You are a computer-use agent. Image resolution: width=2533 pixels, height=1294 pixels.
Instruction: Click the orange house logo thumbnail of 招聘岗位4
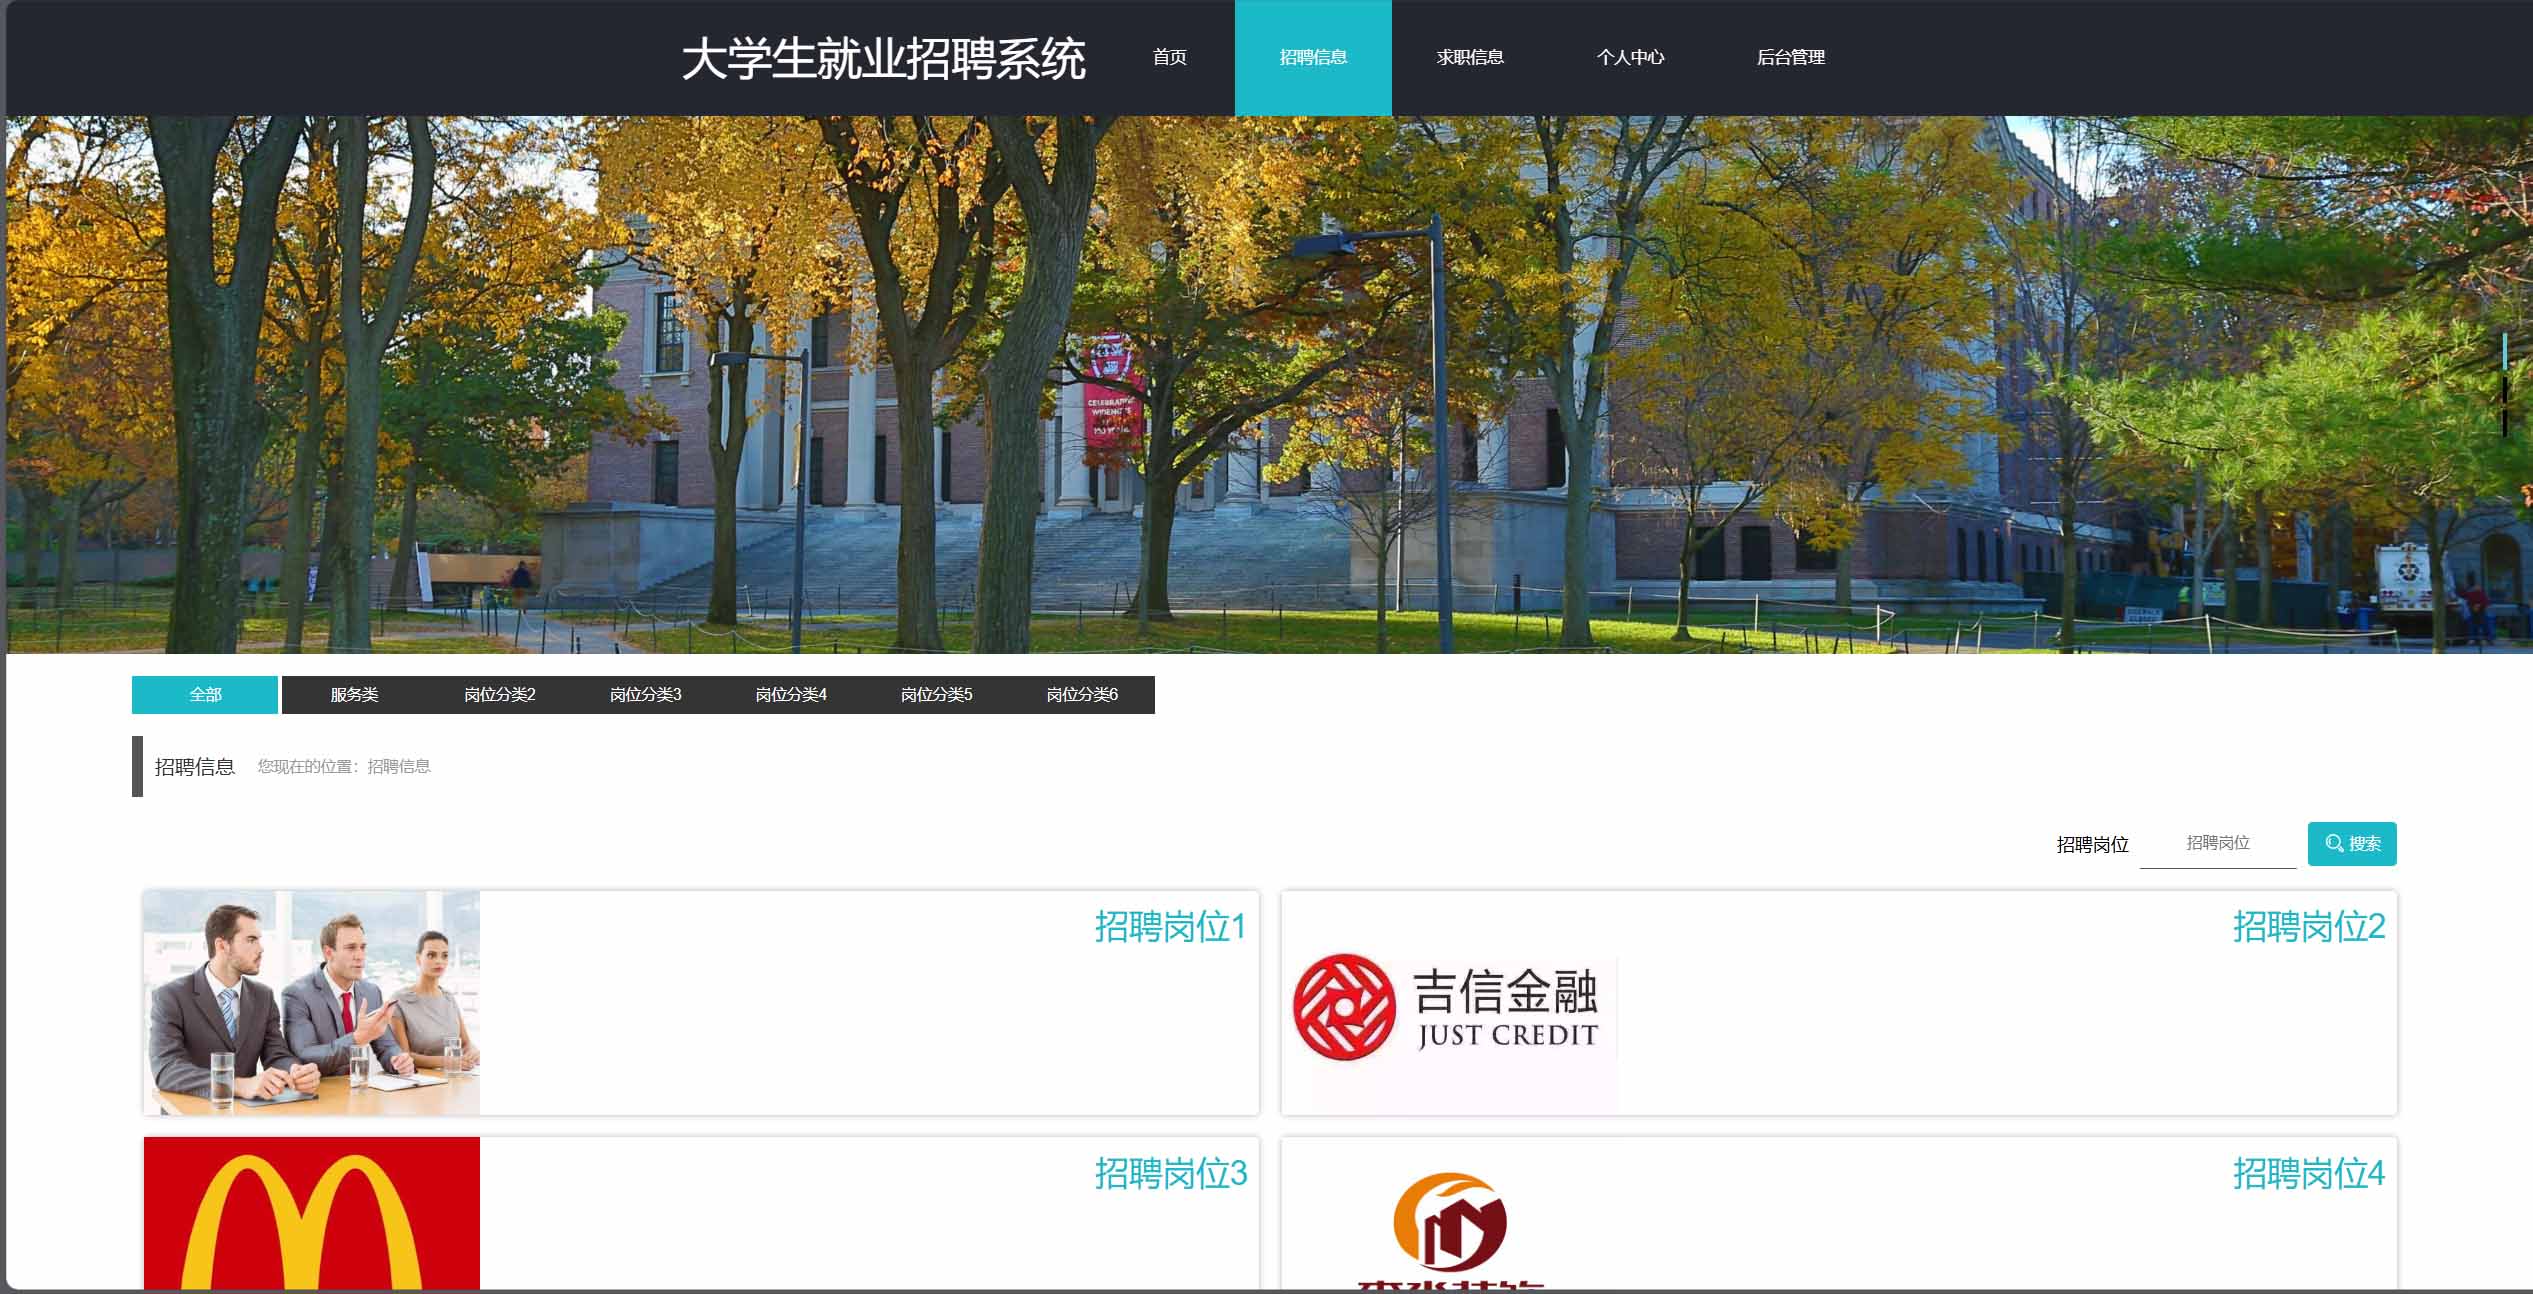(x=1450, y=1213)
